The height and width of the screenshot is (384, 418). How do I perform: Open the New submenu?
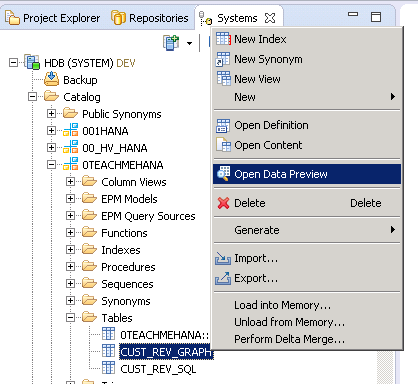(x=307, y=97)
